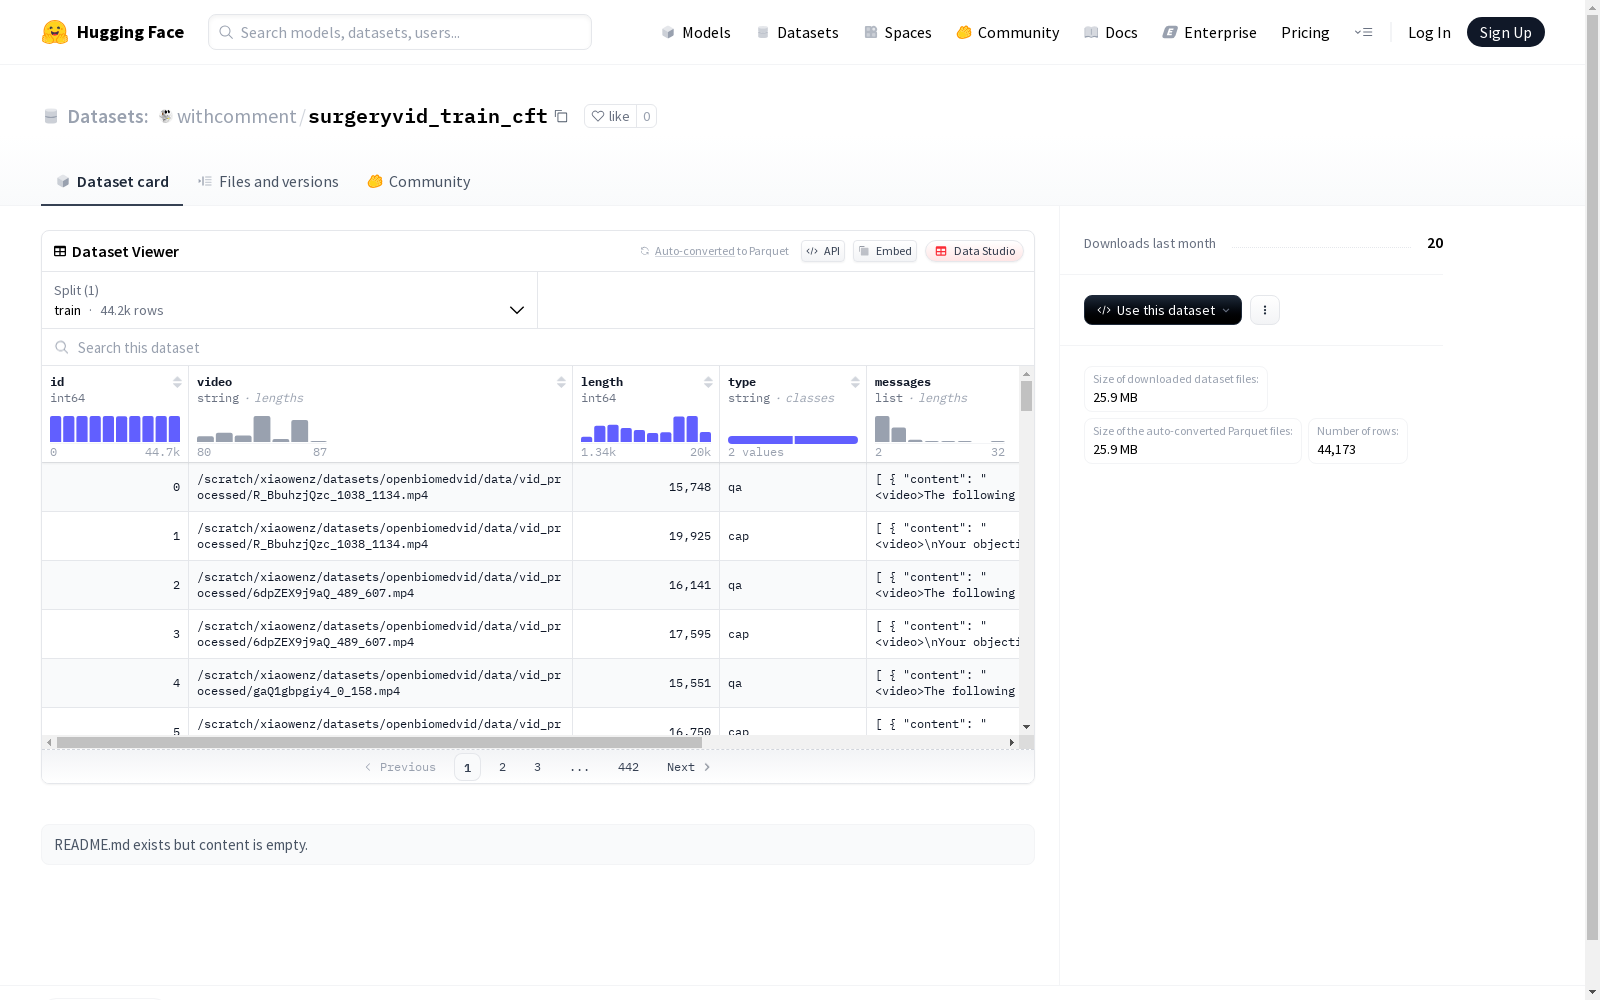The image size is (1600, 1000).
Task: Sort the id column
Action: point(177,382)
